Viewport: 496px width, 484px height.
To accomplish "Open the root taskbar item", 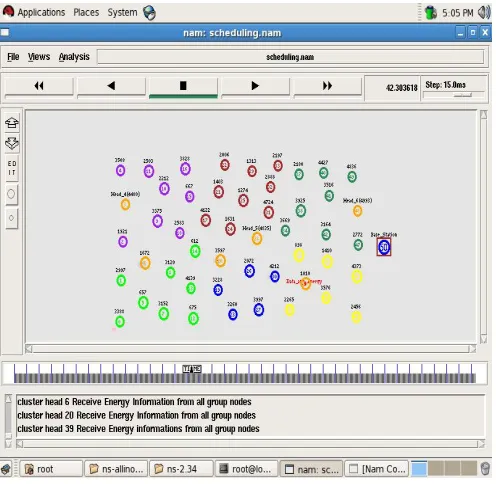I will click(x=51, y=469).
